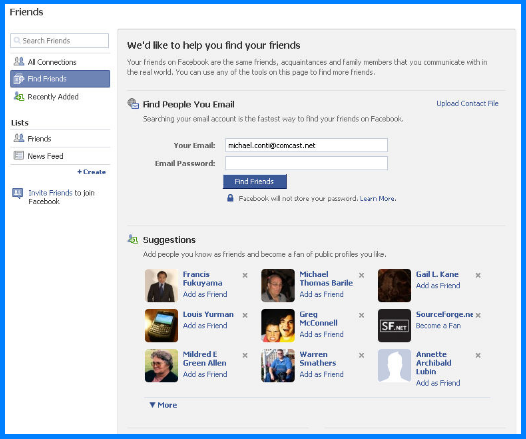Open SourceForge.net name link

(x=444, y=315)
